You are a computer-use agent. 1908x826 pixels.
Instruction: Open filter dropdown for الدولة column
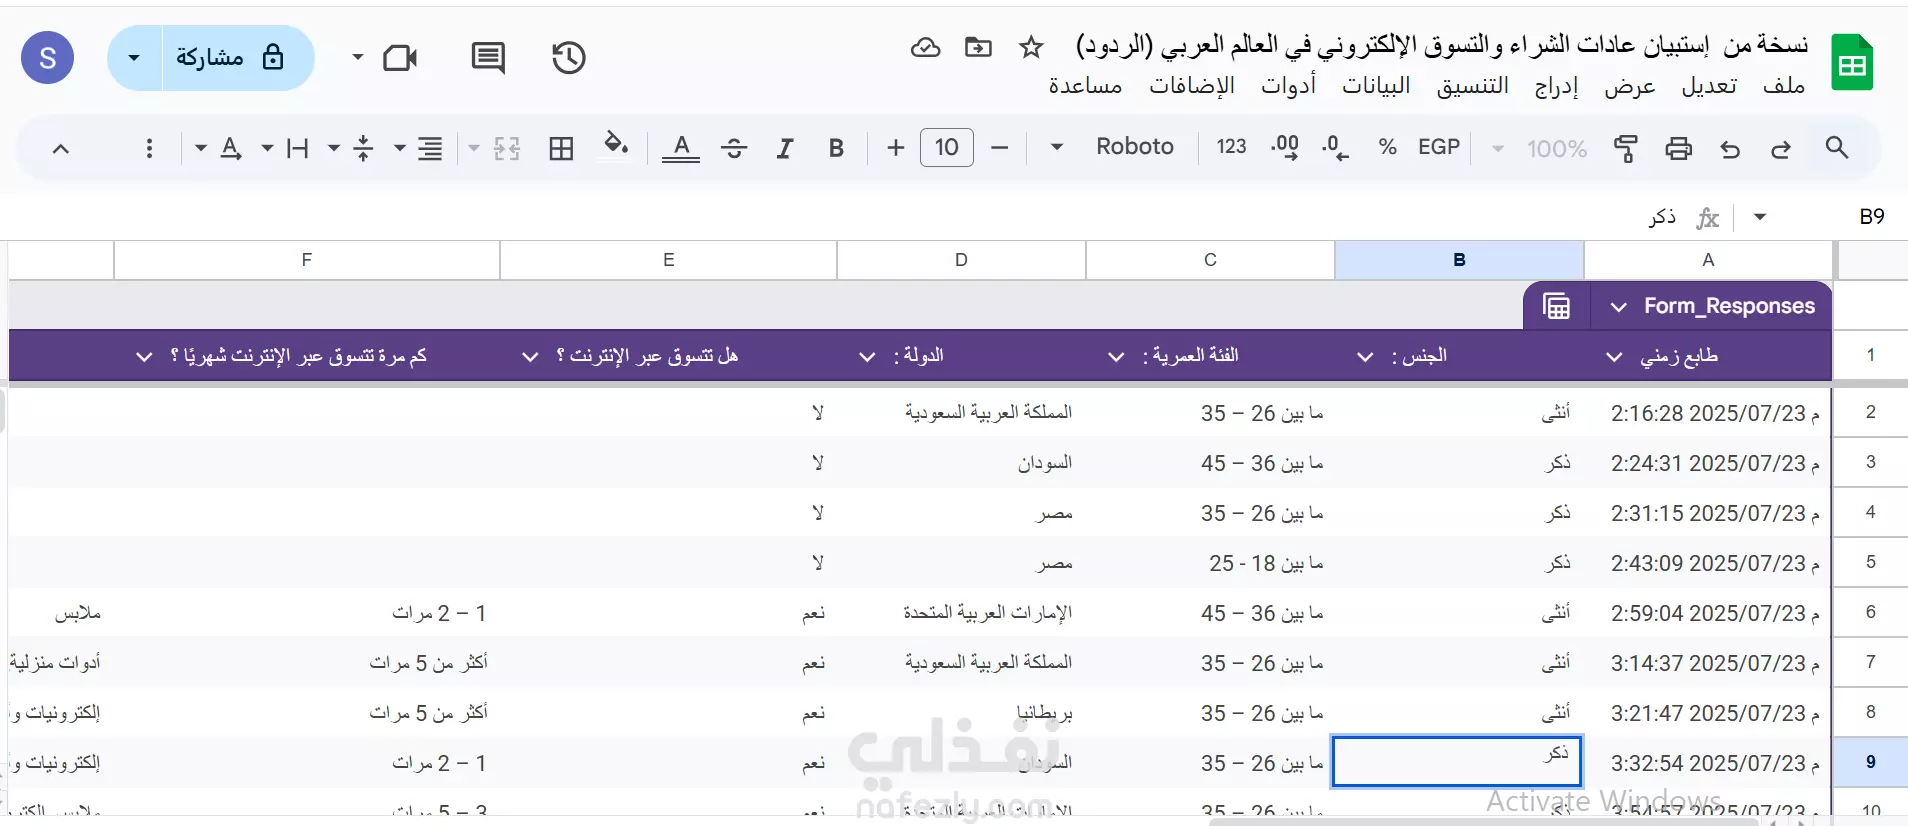[x=867, y=357]
